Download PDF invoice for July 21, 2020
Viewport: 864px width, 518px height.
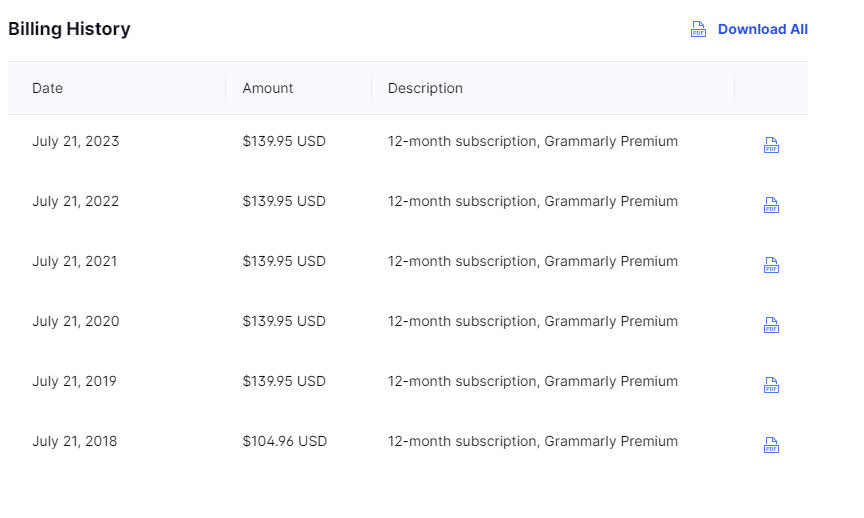pos(771,325)
